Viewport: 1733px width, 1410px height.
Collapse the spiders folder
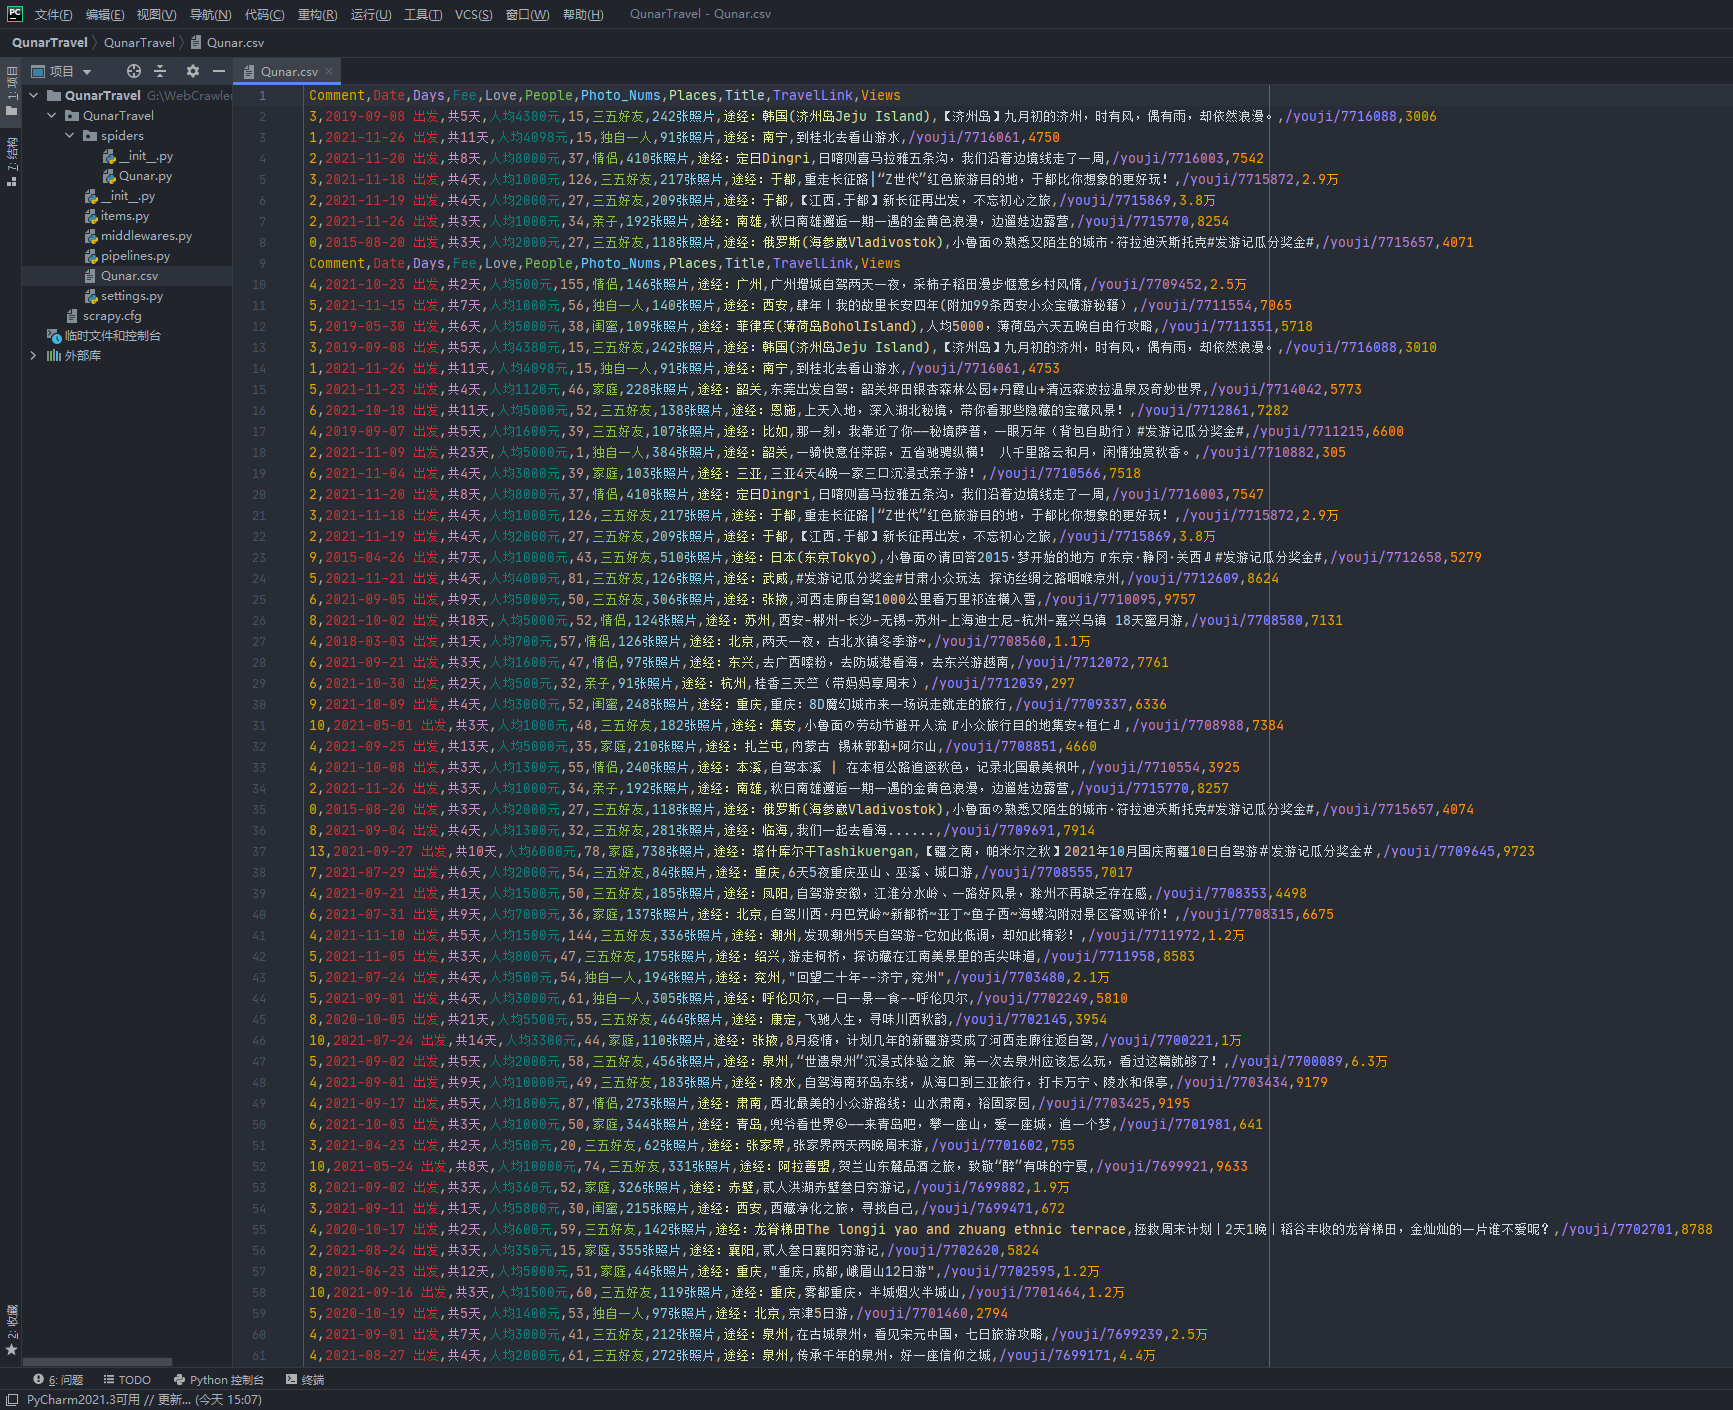click(x=68, y=135)
